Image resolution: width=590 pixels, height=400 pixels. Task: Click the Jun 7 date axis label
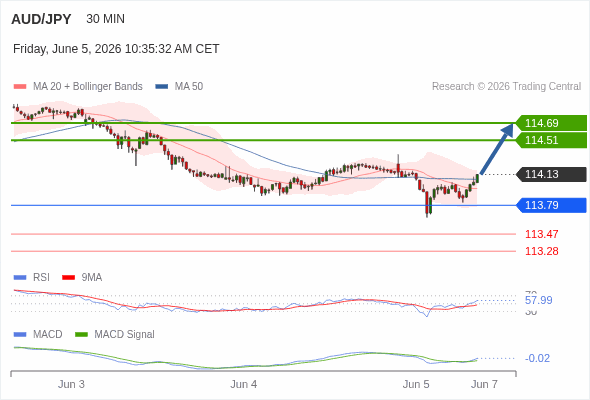(x=484, y=384)
